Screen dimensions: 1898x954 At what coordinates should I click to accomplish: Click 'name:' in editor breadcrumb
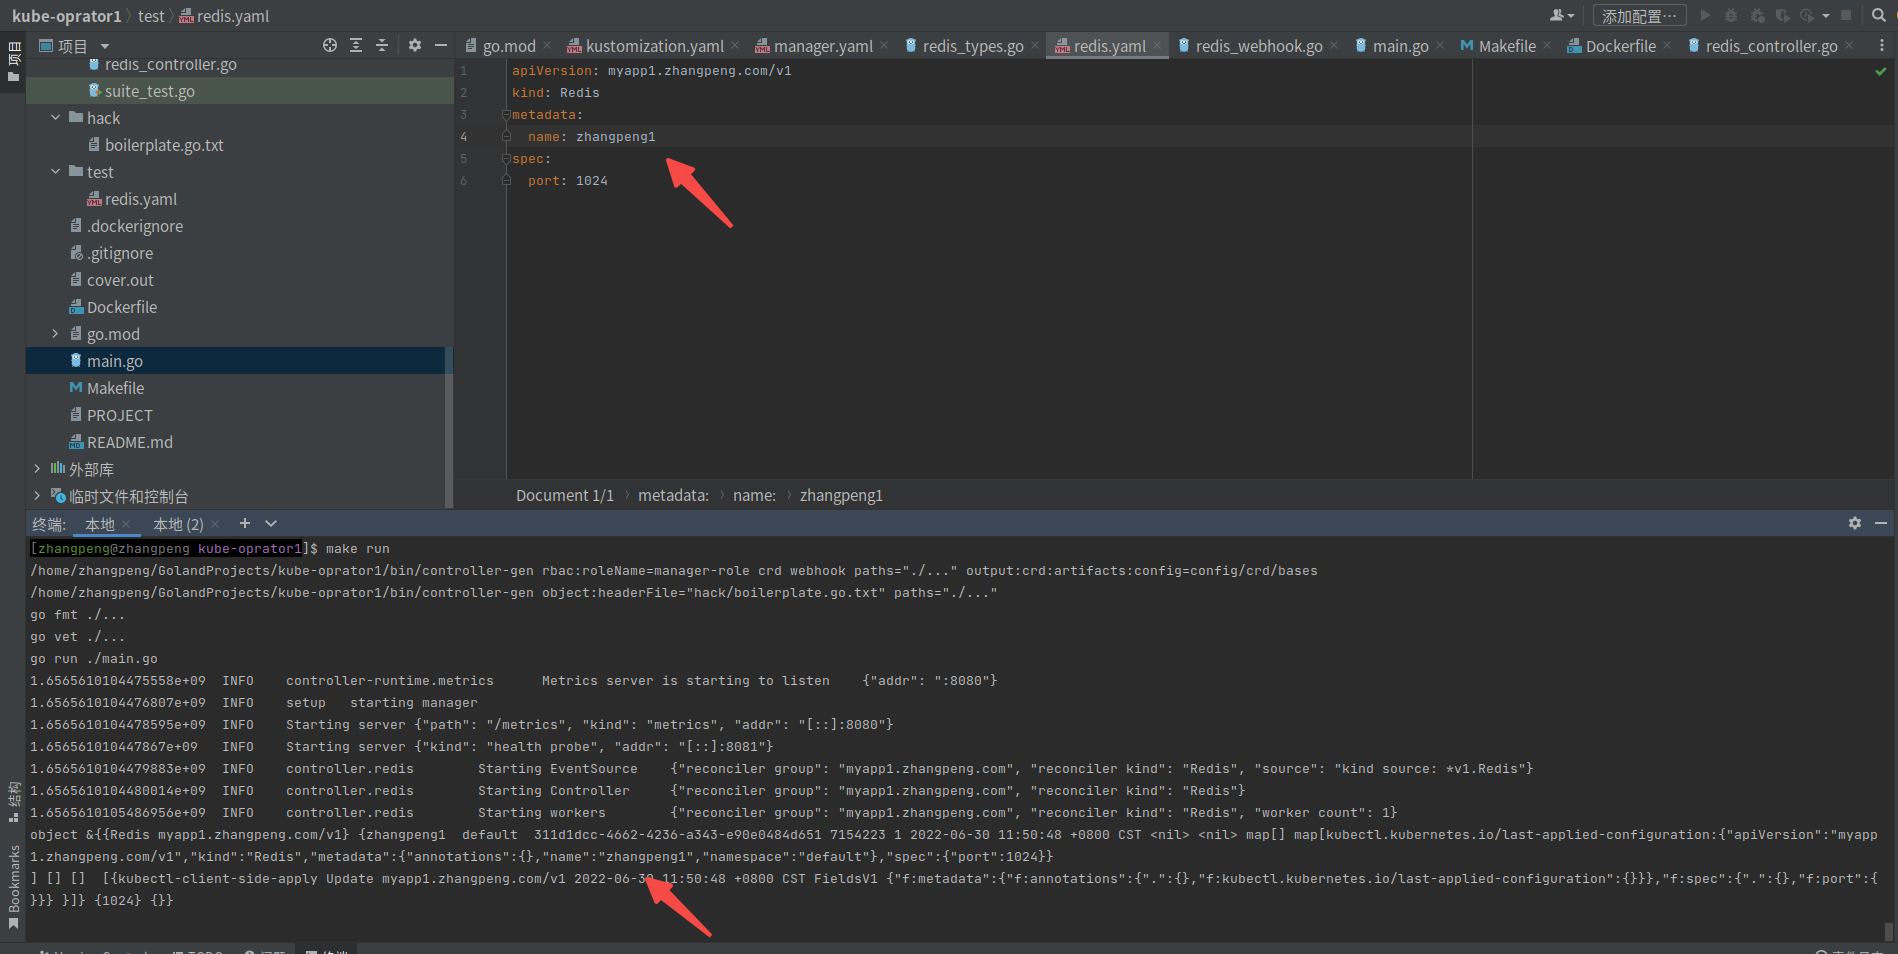(x=754, y=496)
